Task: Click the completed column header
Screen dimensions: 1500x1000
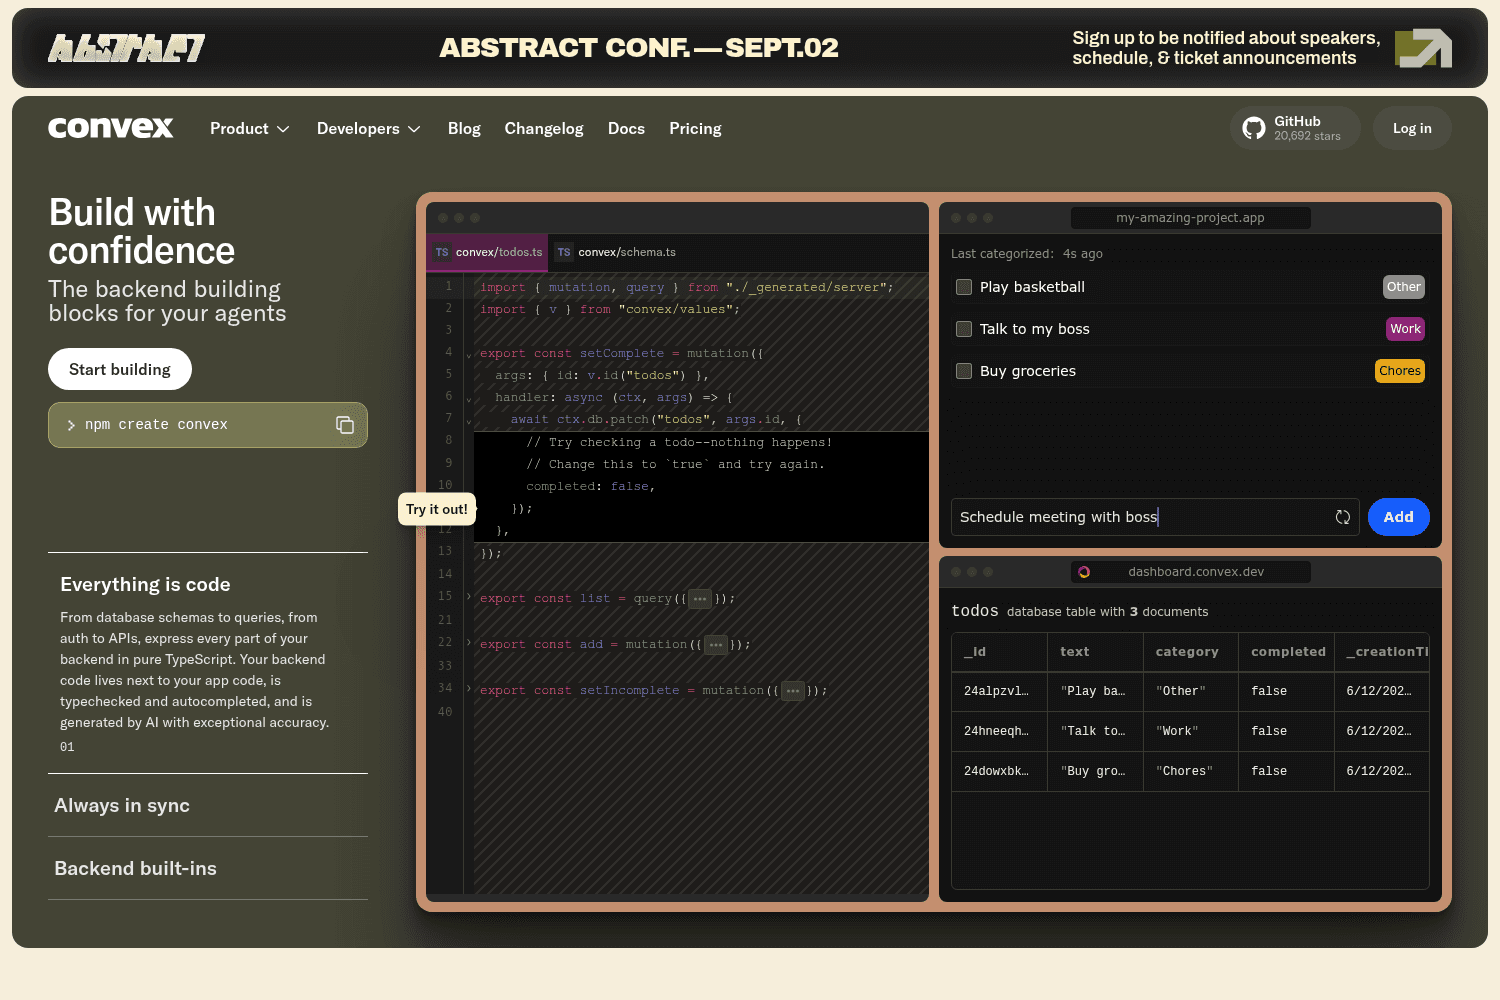Action: tap(1288, 652)
